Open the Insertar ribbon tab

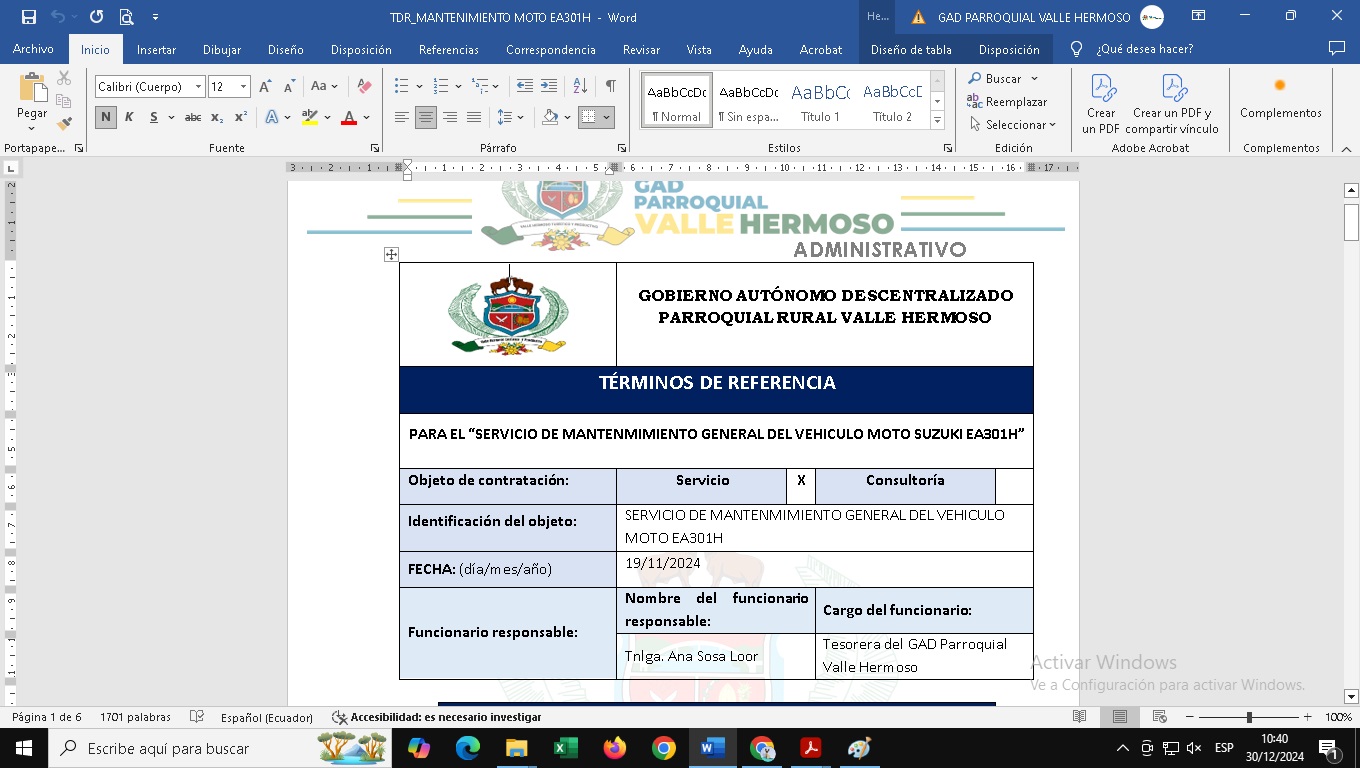coord(156,49)
